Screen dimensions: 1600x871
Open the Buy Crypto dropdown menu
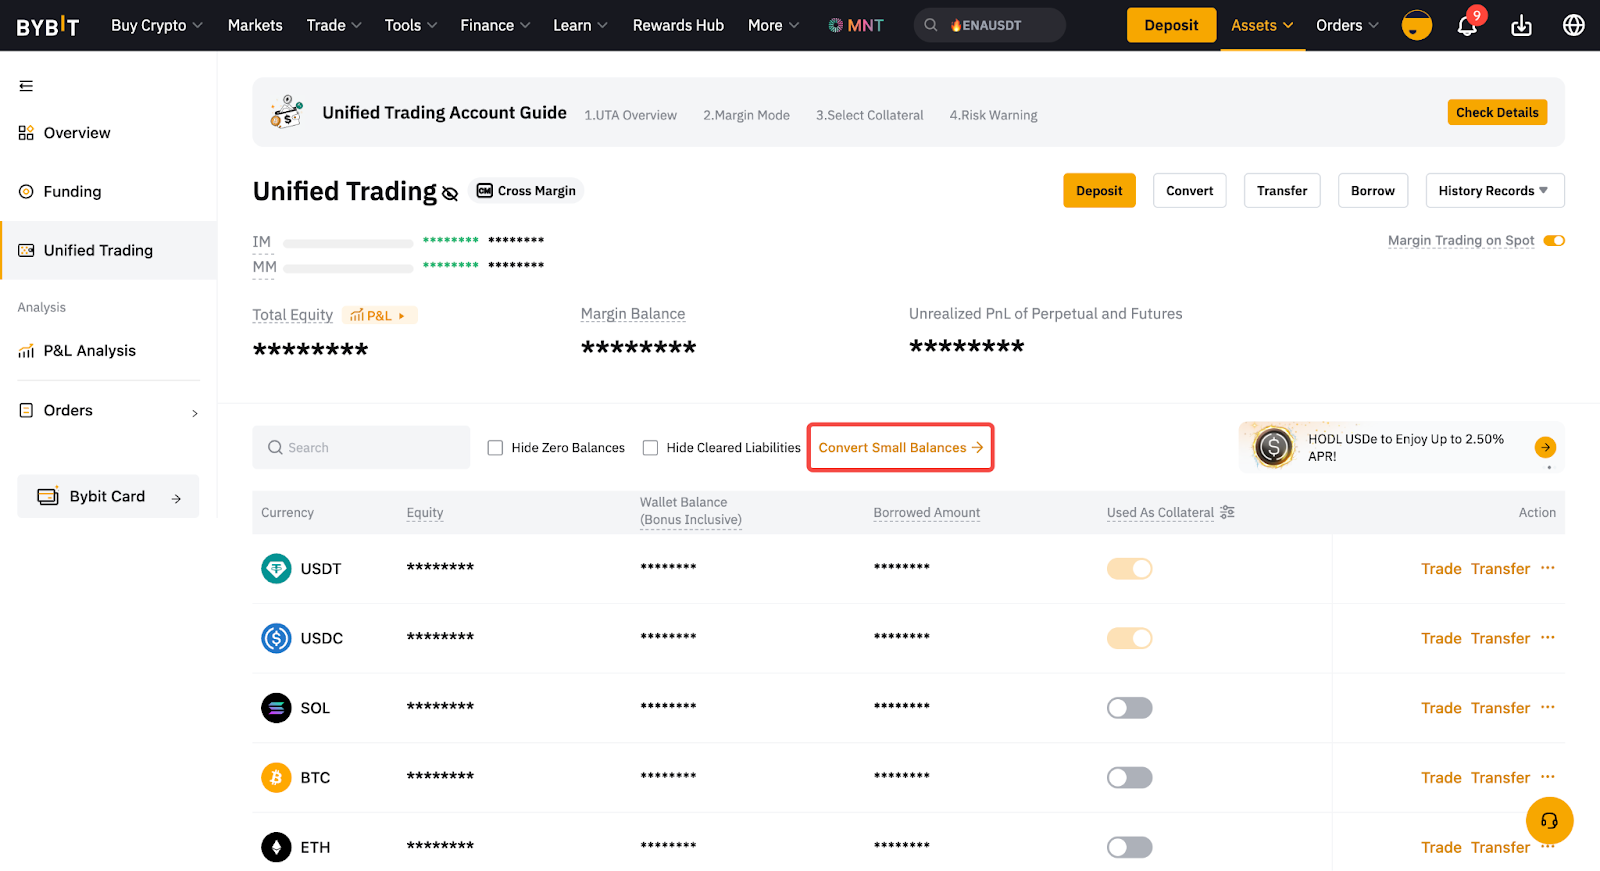click(156, 25)
